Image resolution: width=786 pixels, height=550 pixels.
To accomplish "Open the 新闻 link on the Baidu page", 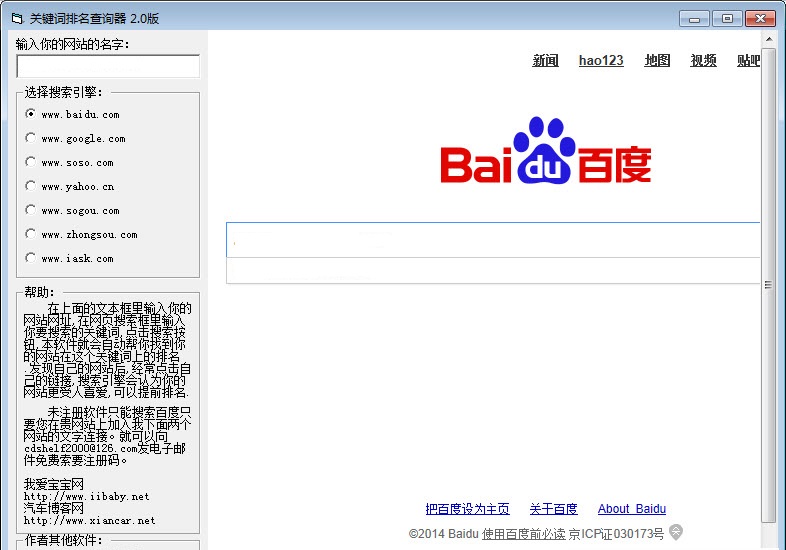I will coord(545,61).
